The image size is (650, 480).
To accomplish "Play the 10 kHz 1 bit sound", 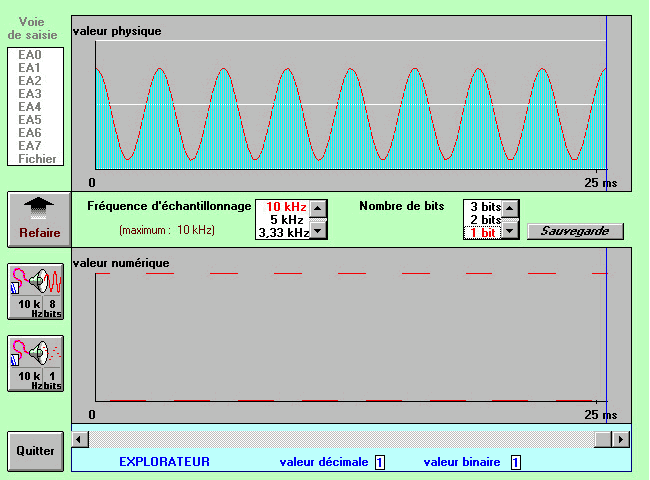I will point(36,364).
